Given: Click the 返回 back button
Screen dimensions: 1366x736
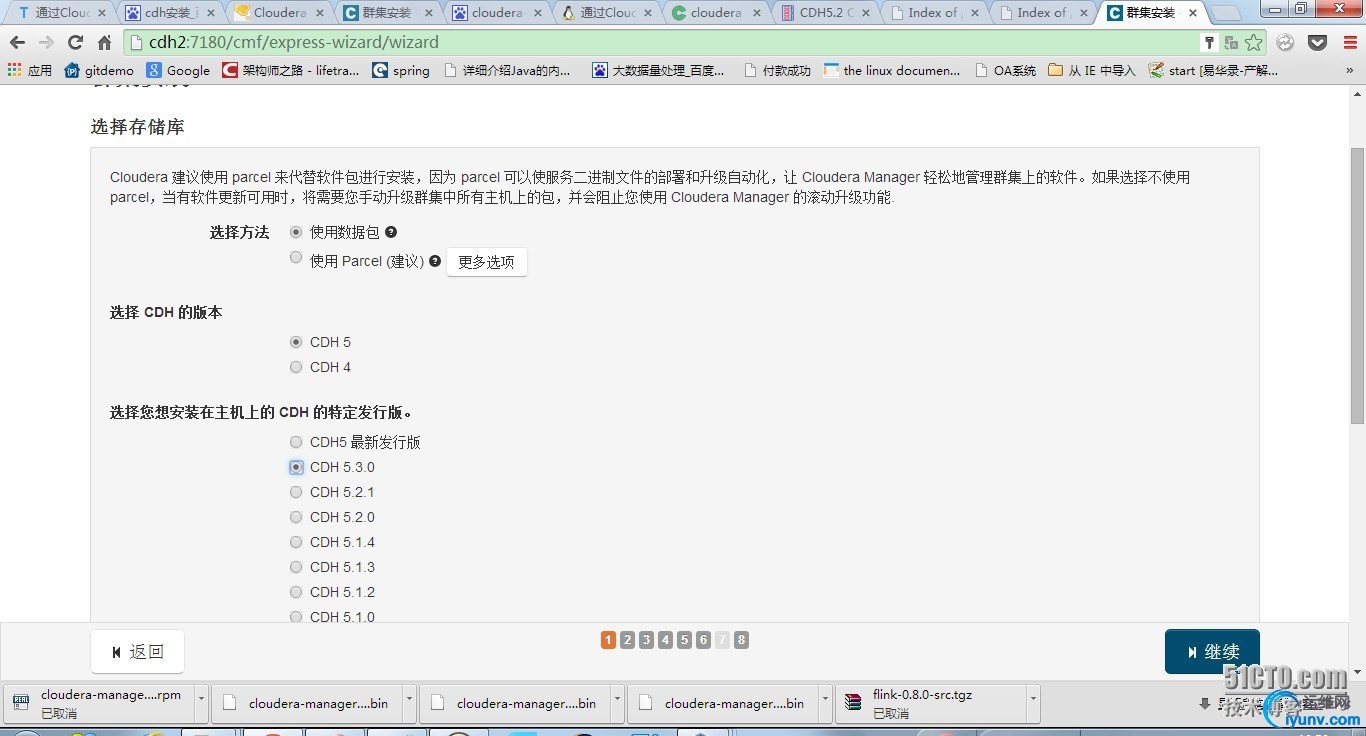Looking at the screenshot, I should pos(137,652).
